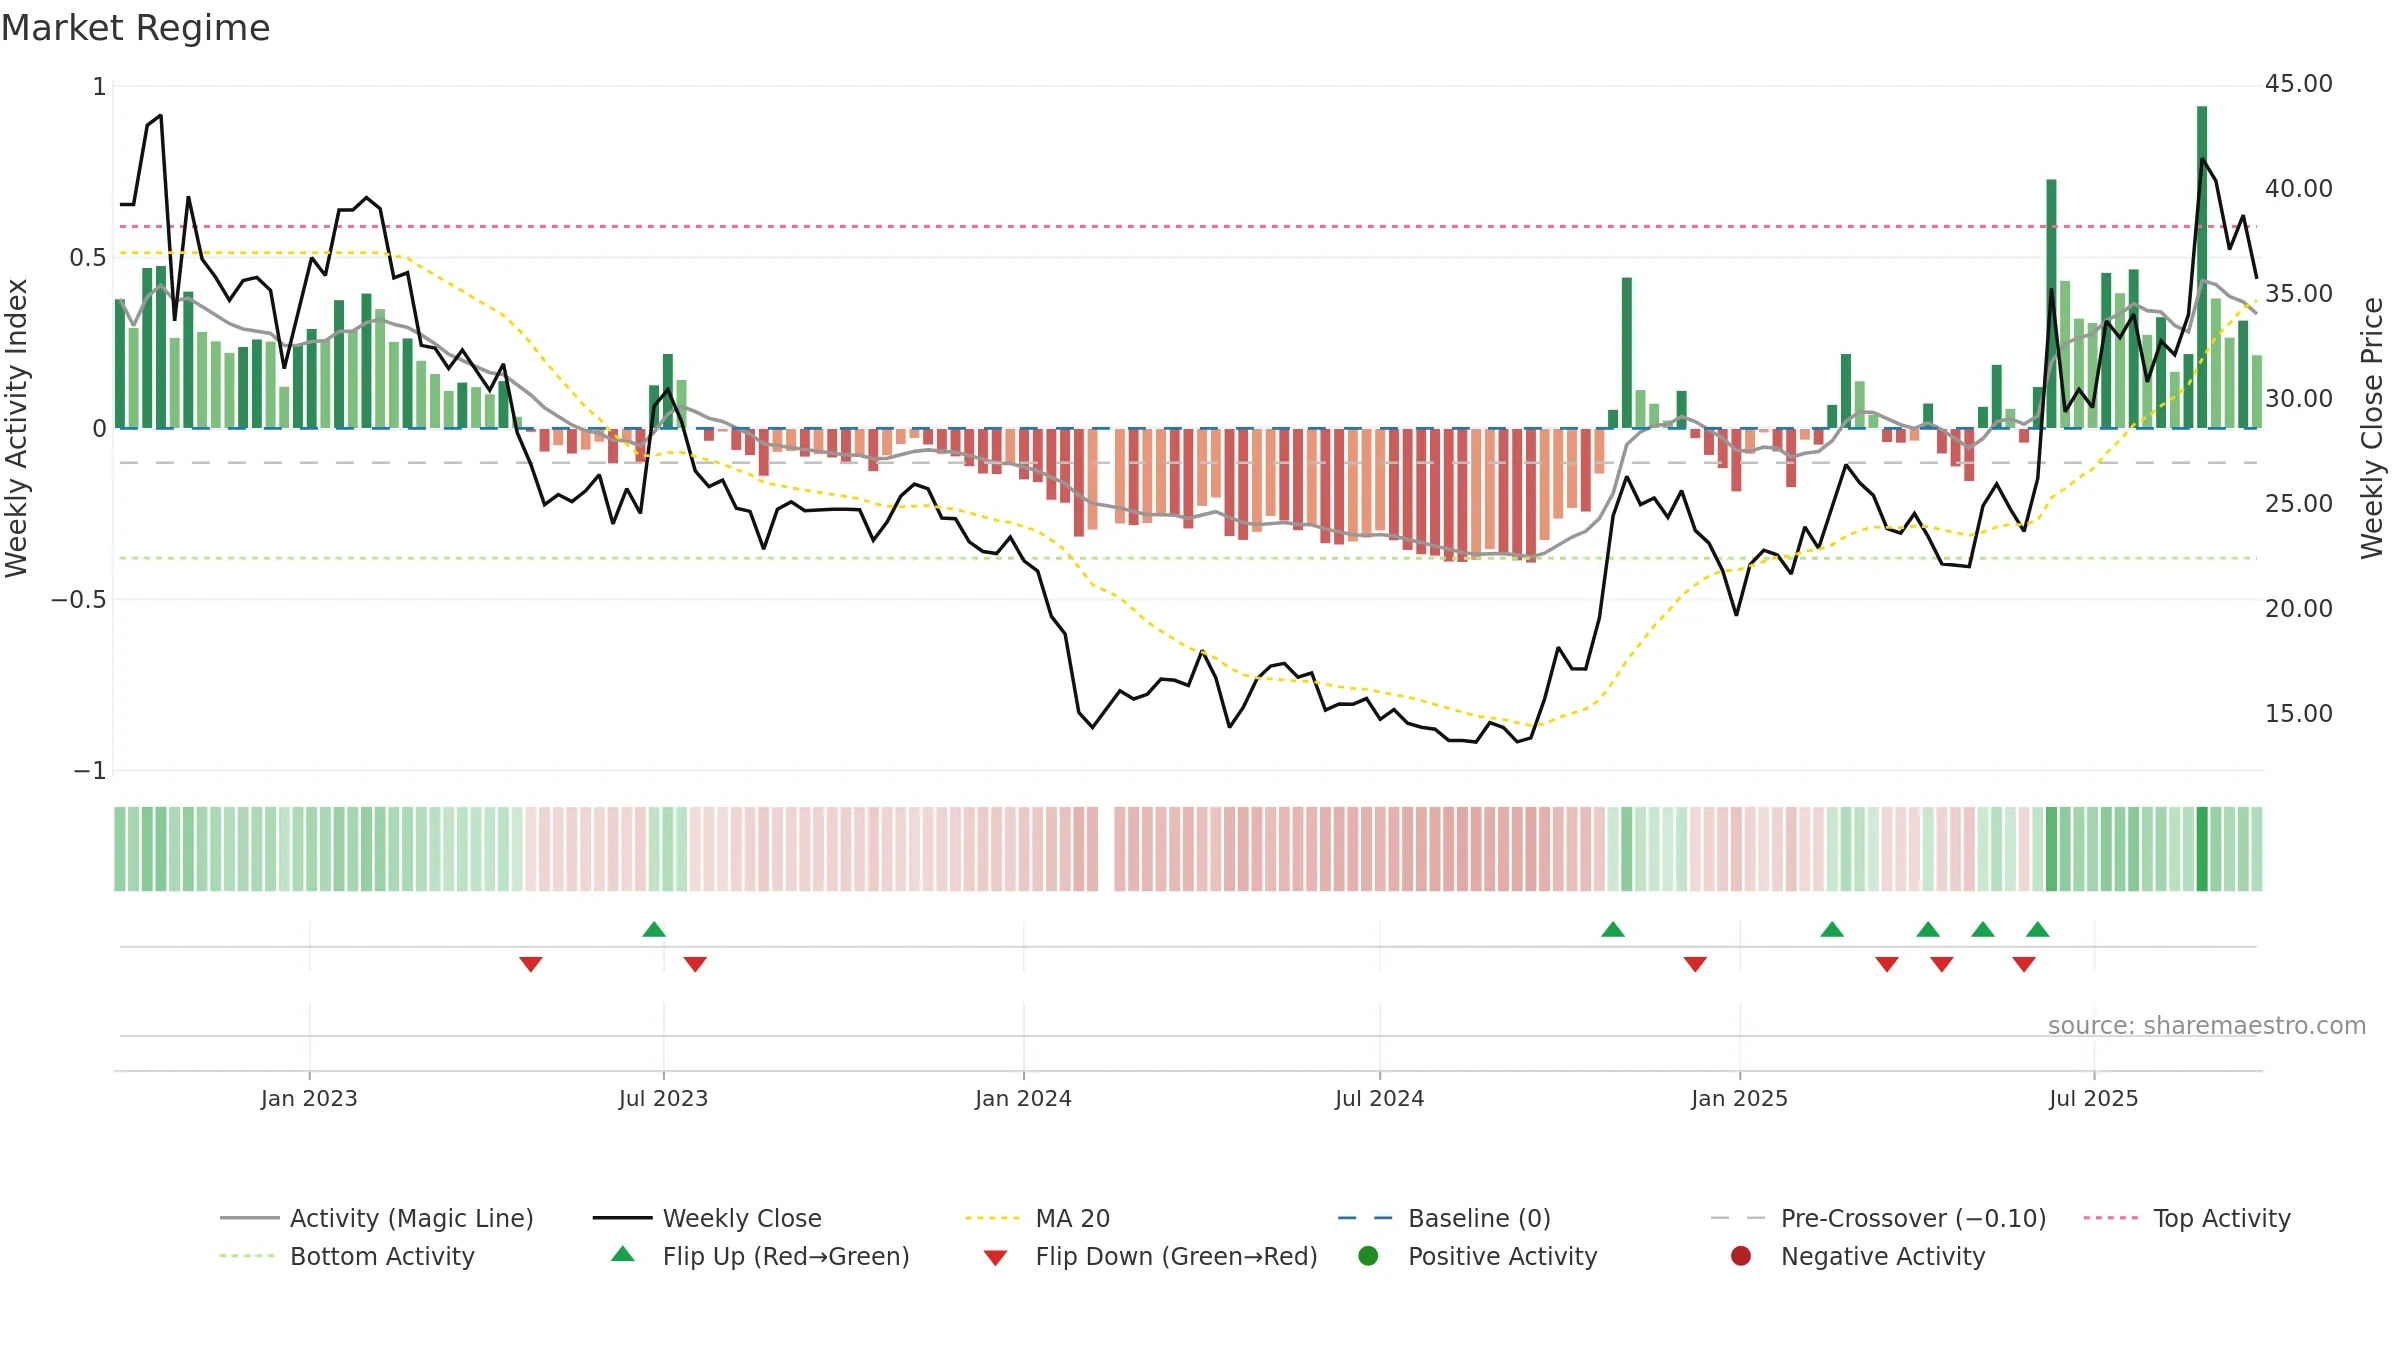The height and width of the screenshot is (1350, 2400).
Task: Click the Jul 2024 x-axis label
Action: (x=1379, y=1098)
